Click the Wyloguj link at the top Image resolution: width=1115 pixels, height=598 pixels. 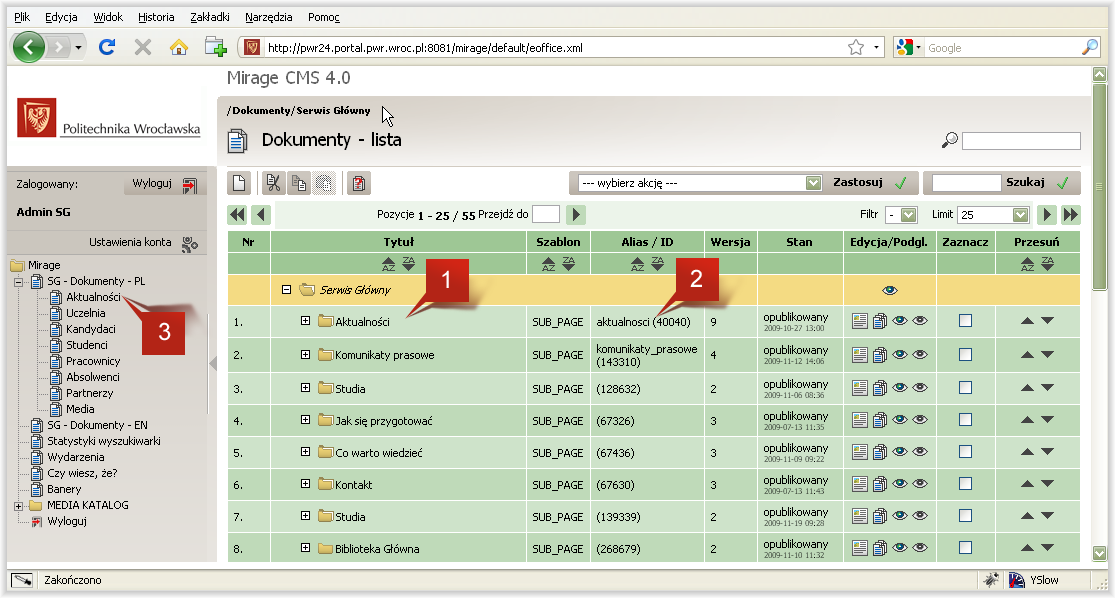click(151, 183)
